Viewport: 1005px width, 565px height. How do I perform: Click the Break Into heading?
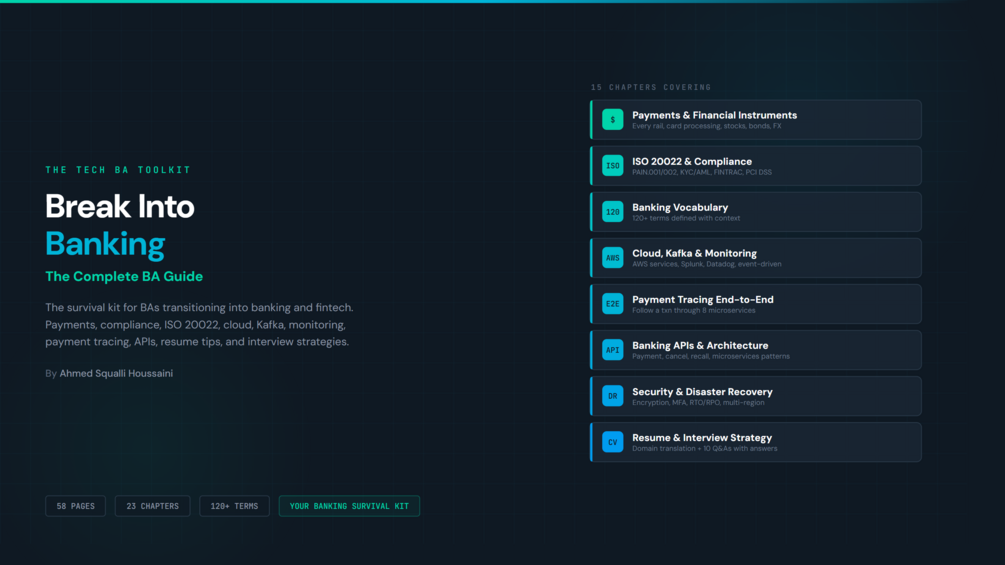coord(119,207)
